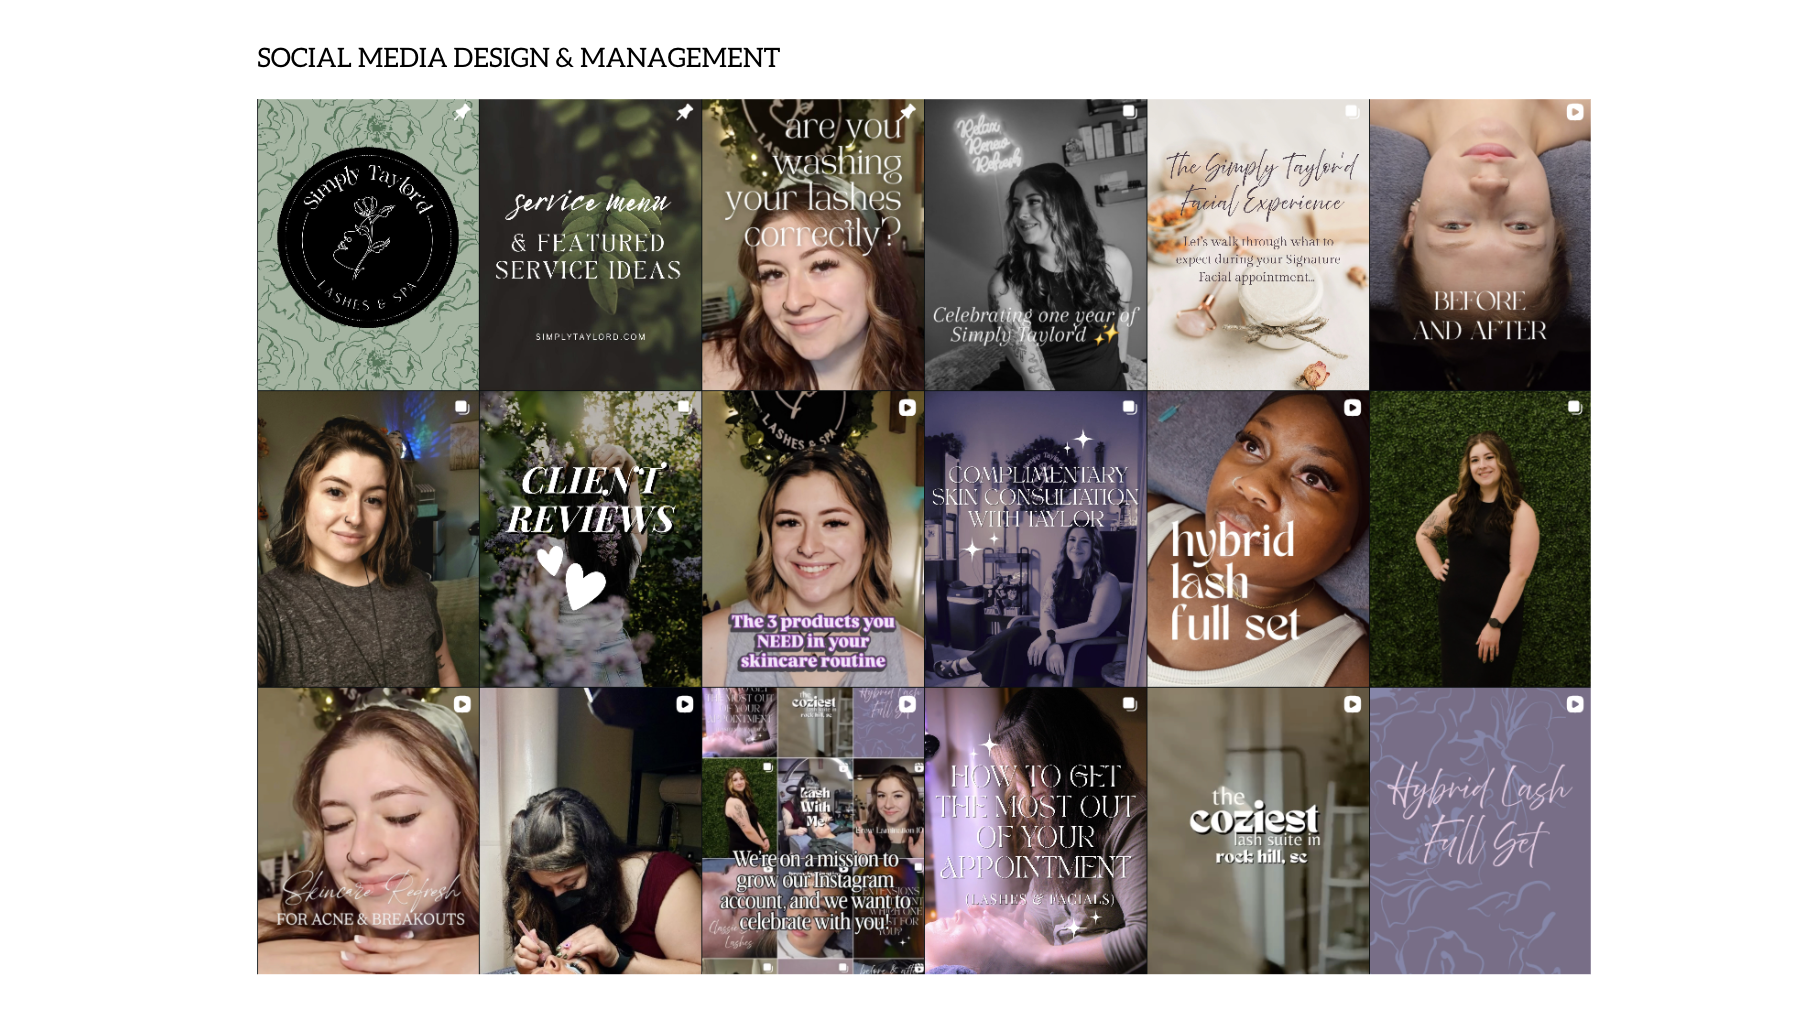Click reel icon on coziest lash suite post
Viewport: 1818px width, 1022px height.
click(1352, 704)
